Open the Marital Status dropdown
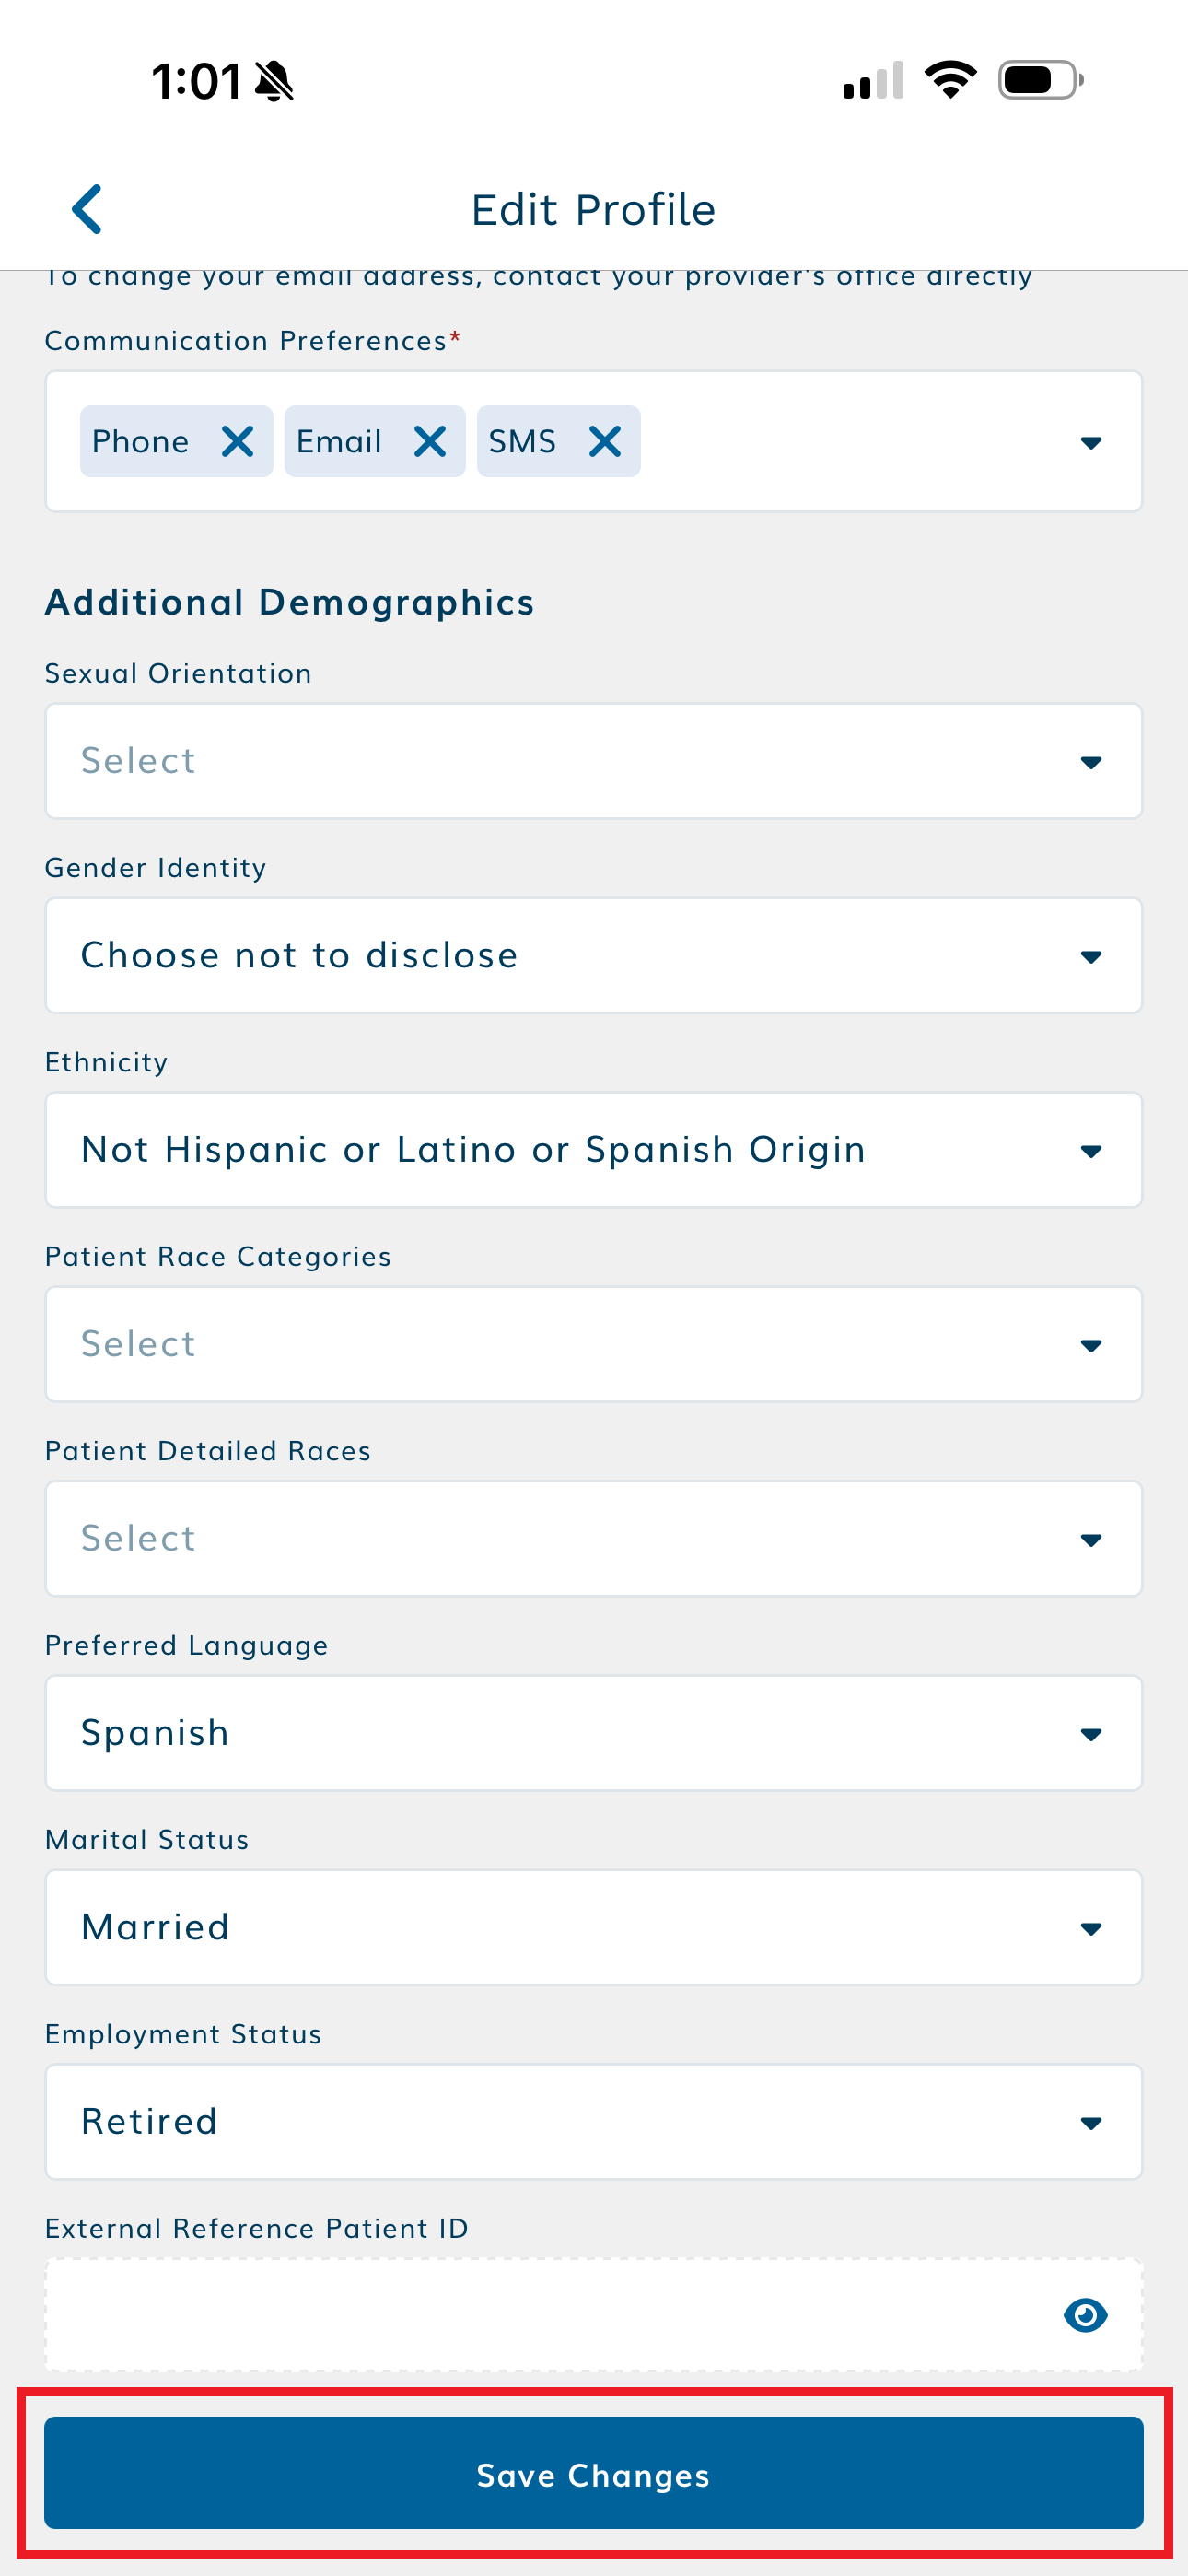This screenshot has width=1188, height=2576. click(593, 1927)
